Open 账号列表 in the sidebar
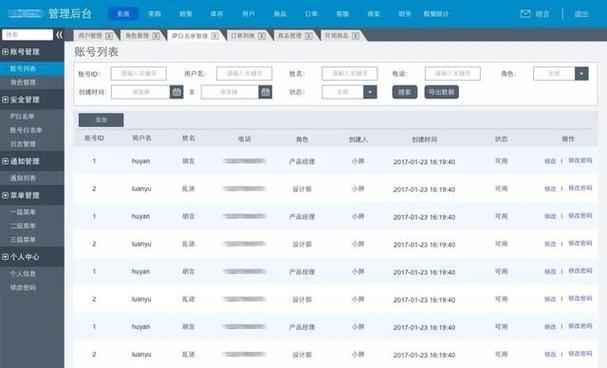Viewport: 607px width, 368px height. pyautogui.click(x=23, y=68)
